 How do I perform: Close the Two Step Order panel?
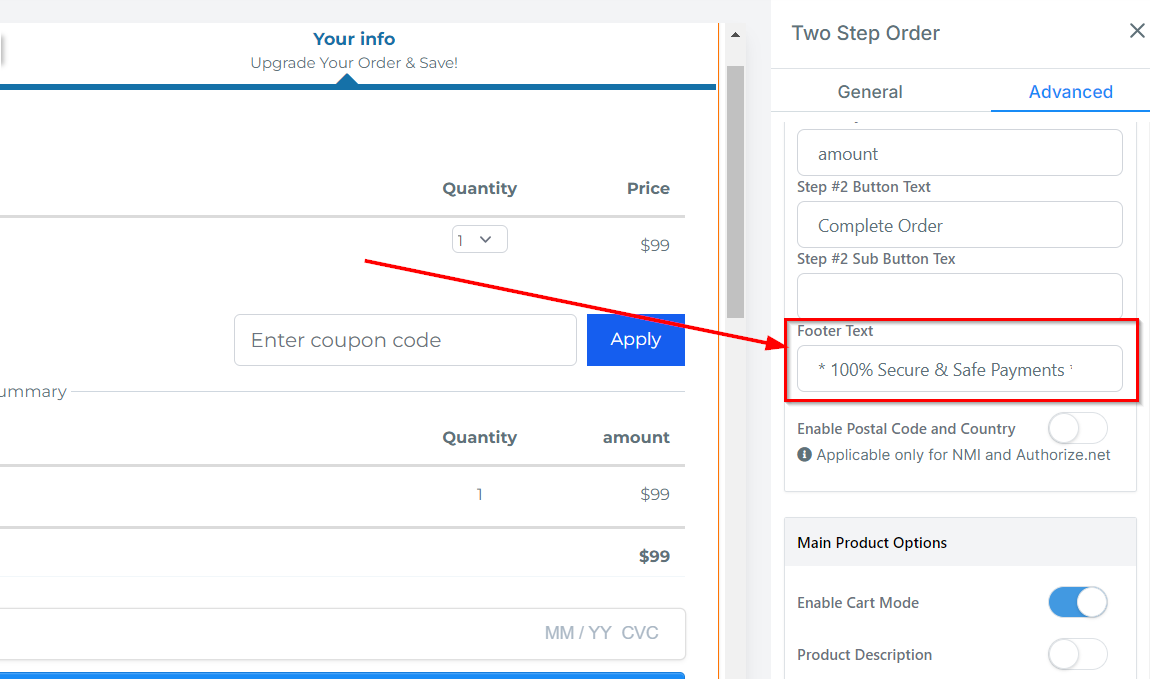click(1137, 31)
